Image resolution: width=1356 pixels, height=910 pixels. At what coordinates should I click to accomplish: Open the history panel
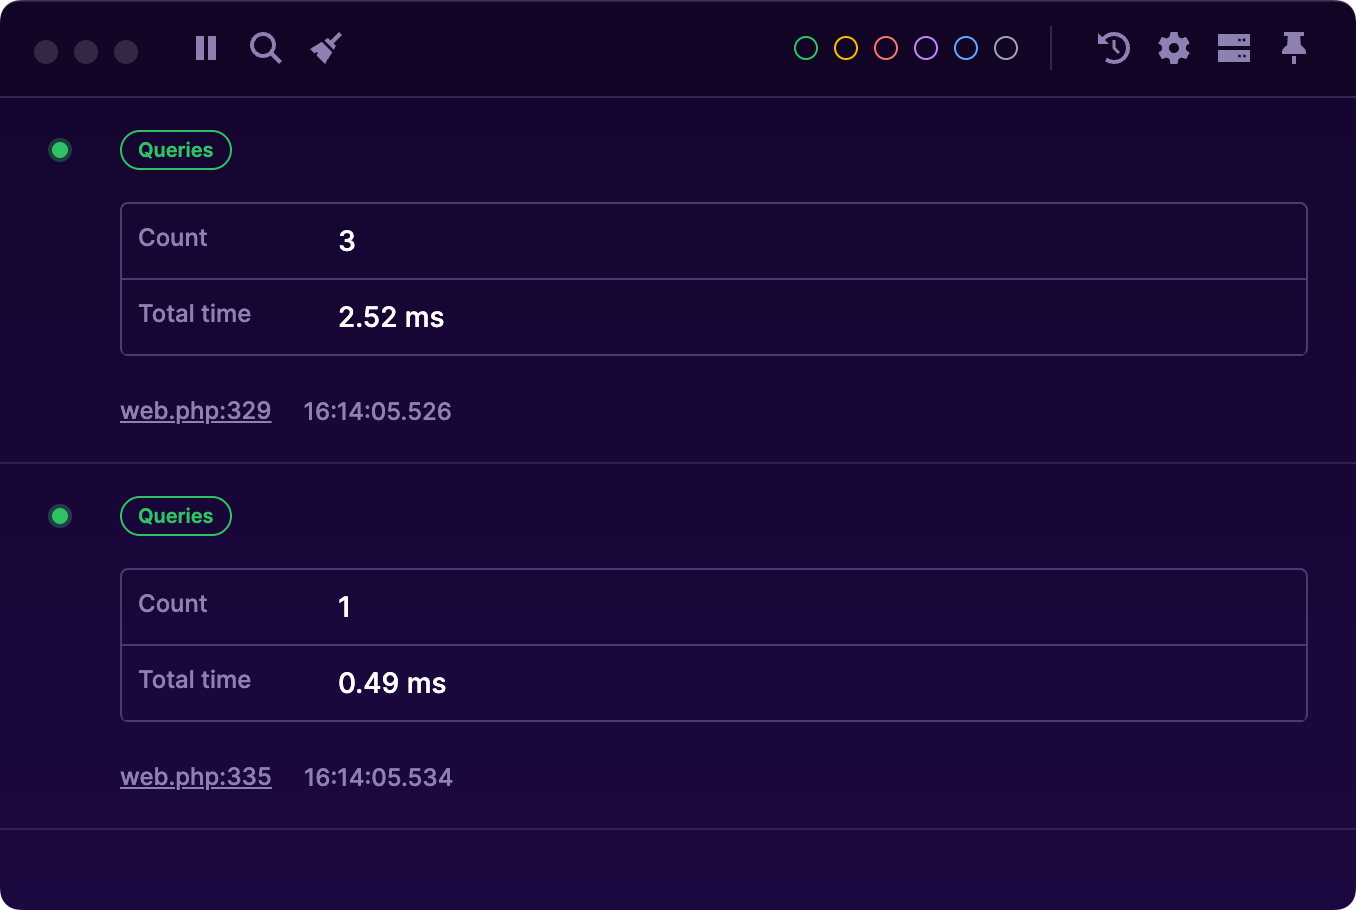(x=1113, y=48)
